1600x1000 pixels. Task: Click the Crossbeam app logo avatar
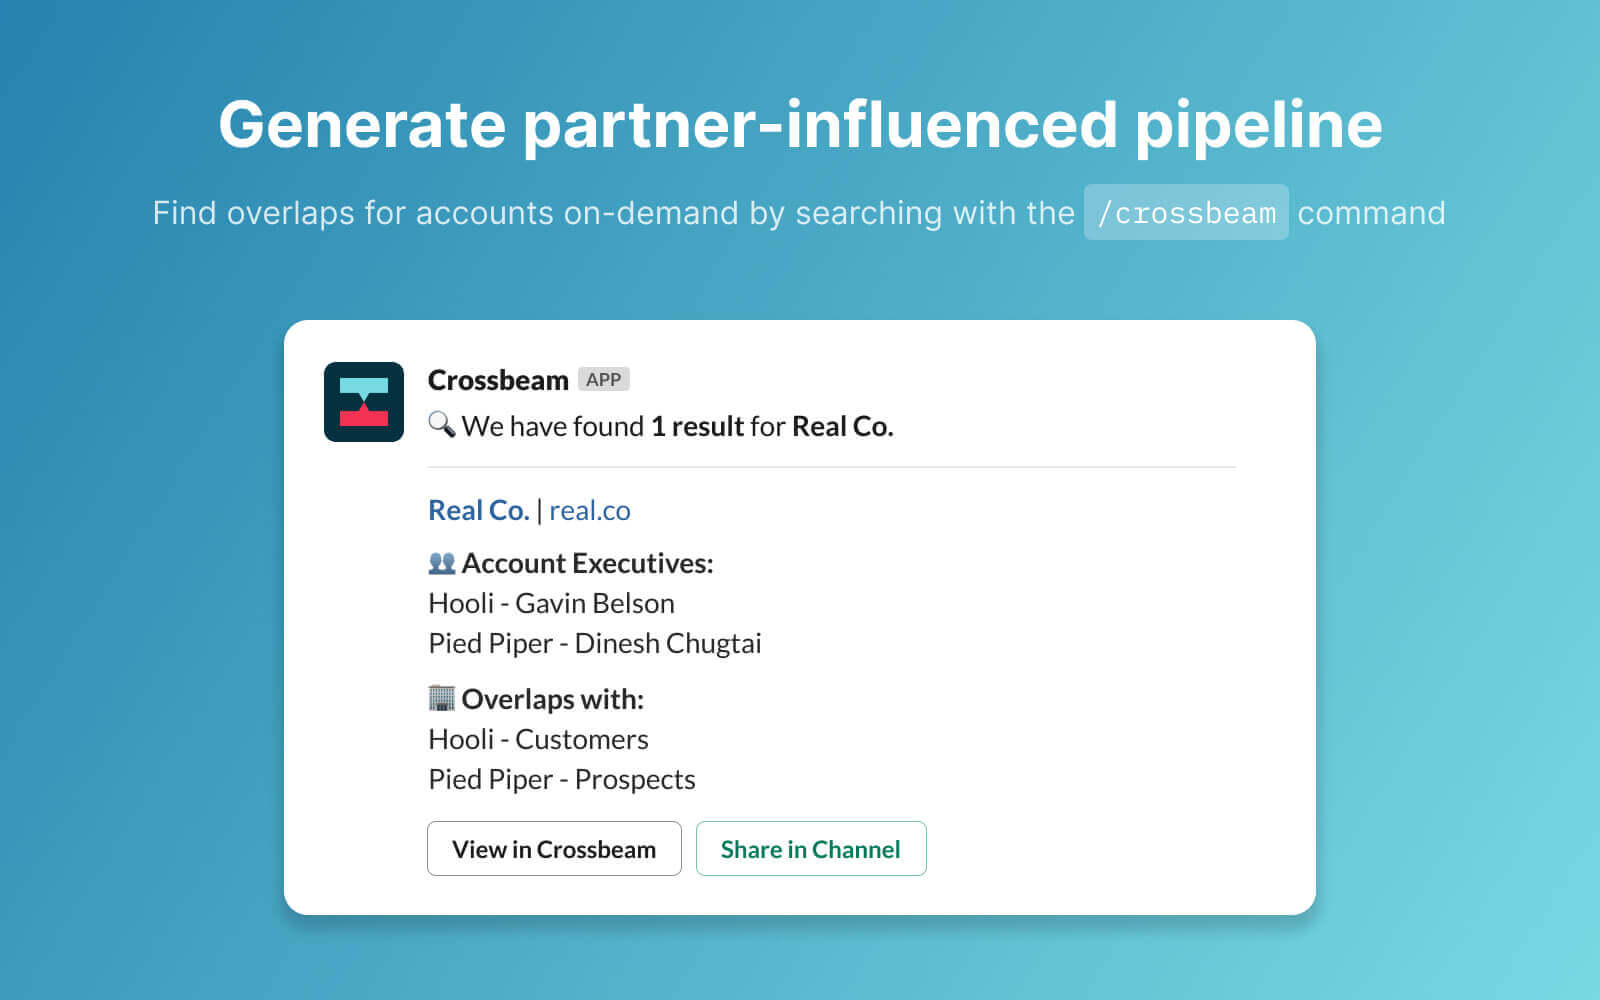click(x=364, y=402)
